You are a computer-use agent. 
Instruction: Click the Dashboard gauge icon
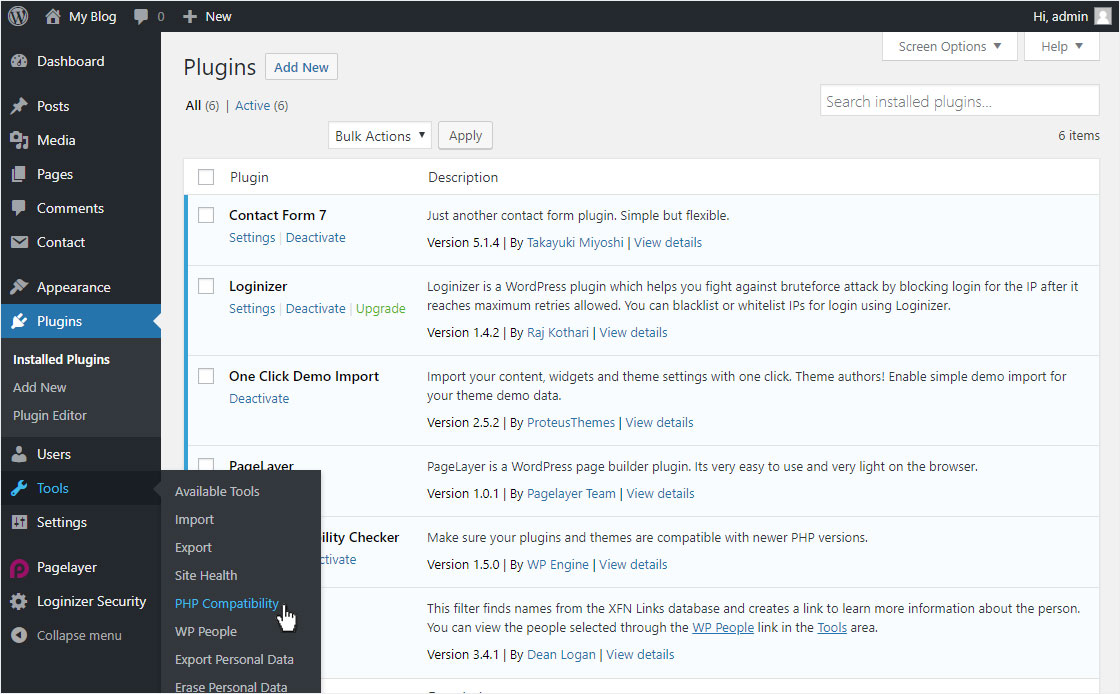(19, 61)
